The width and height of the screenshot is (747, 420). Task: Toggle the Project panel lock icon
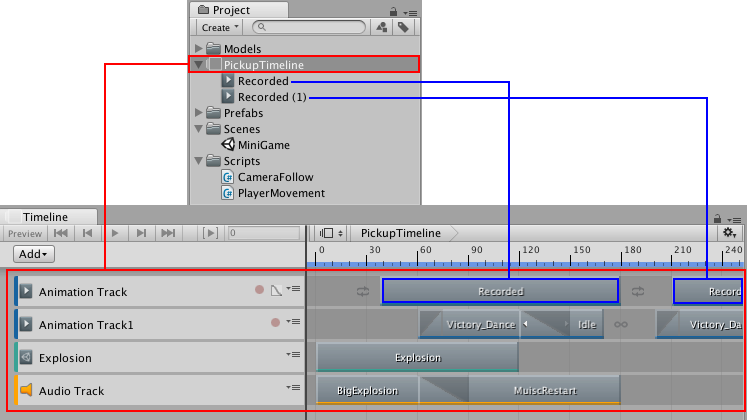tap(393, 11)
